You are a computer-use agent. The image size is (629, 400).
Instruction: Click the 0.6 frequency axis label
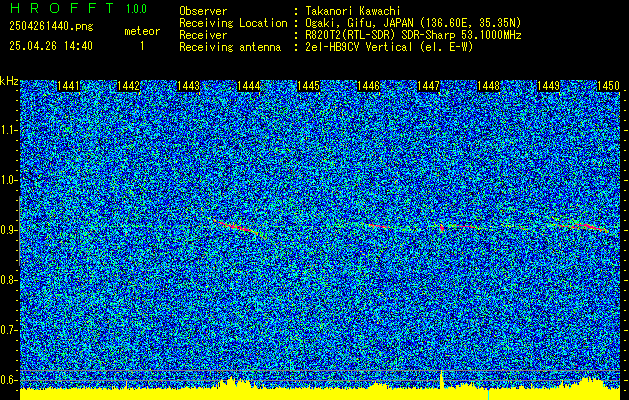pos(8,380)
